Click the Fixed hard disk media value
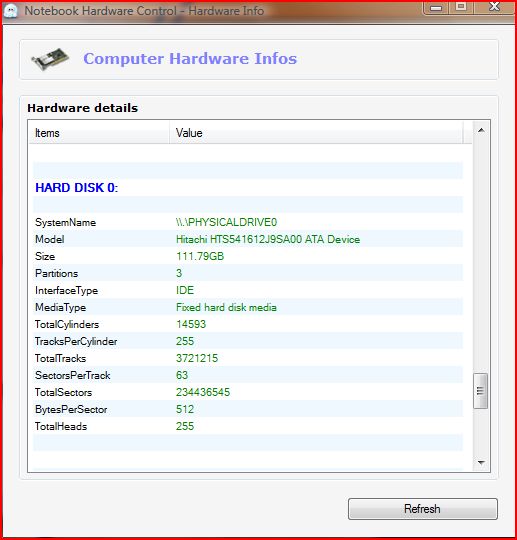 226,307
